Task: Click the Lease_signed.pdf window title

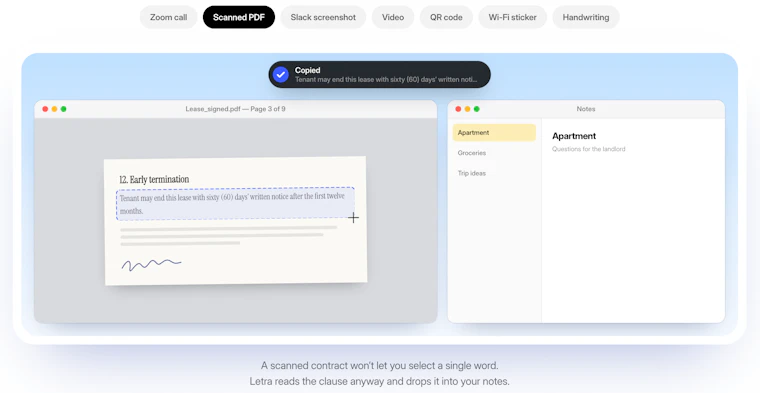Action: pyautogui.click(x=235, y=109)
